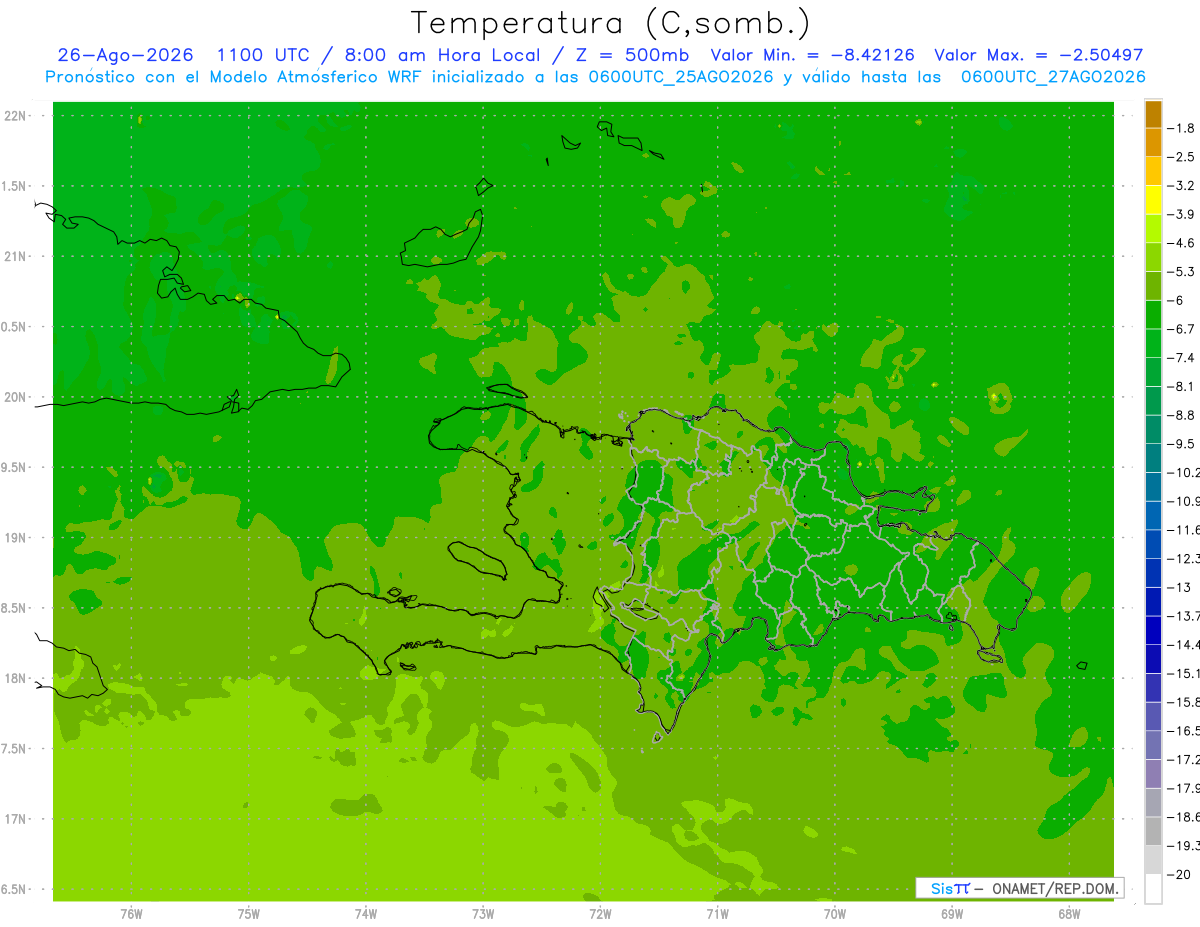Click the '68W' longitude axis label
This screenshot has height=927, width=1200.
[1069, 914]
